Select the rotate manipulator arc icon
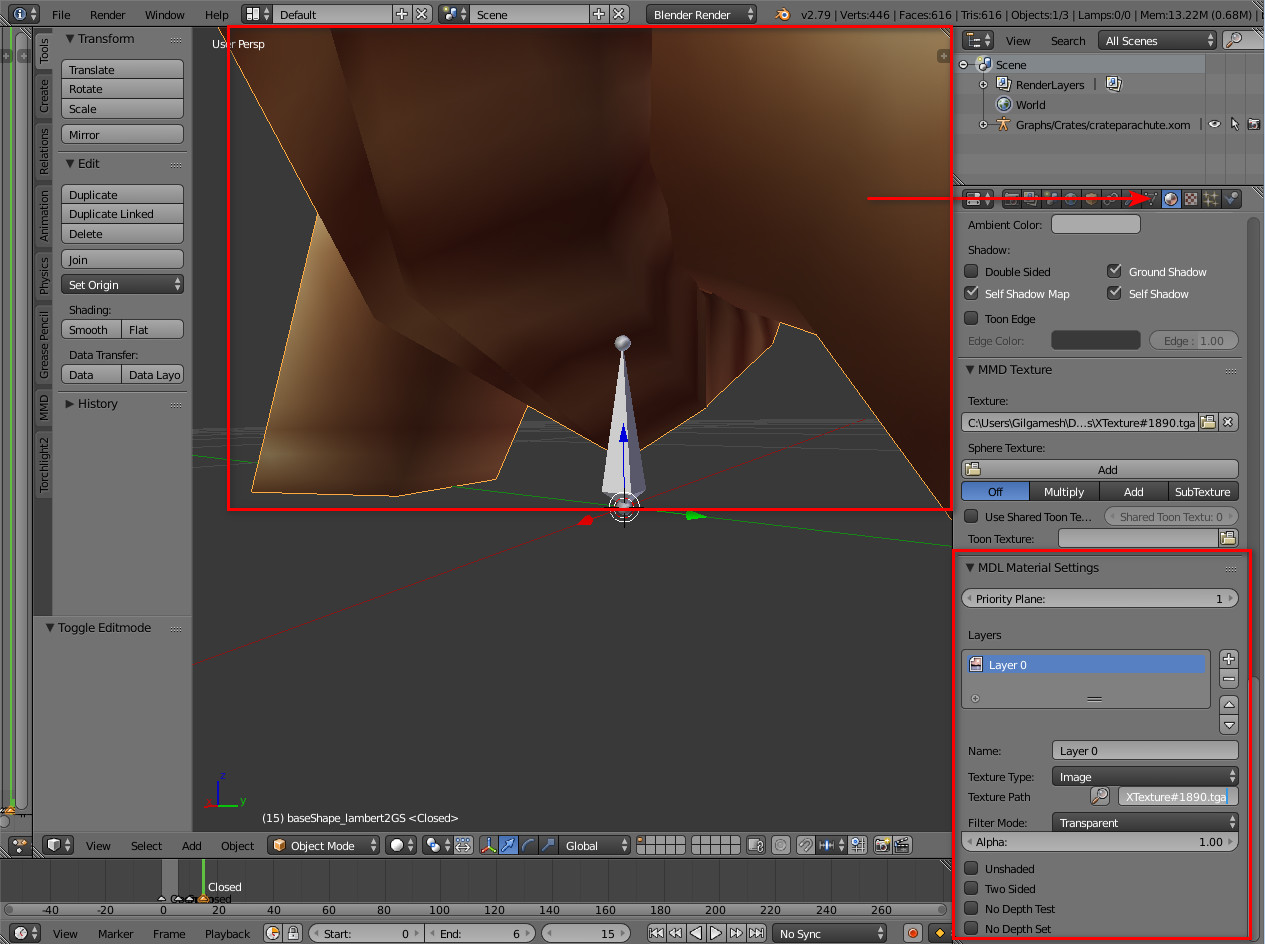The height and width of the screenshot is (944, 1265). point(528,845)
